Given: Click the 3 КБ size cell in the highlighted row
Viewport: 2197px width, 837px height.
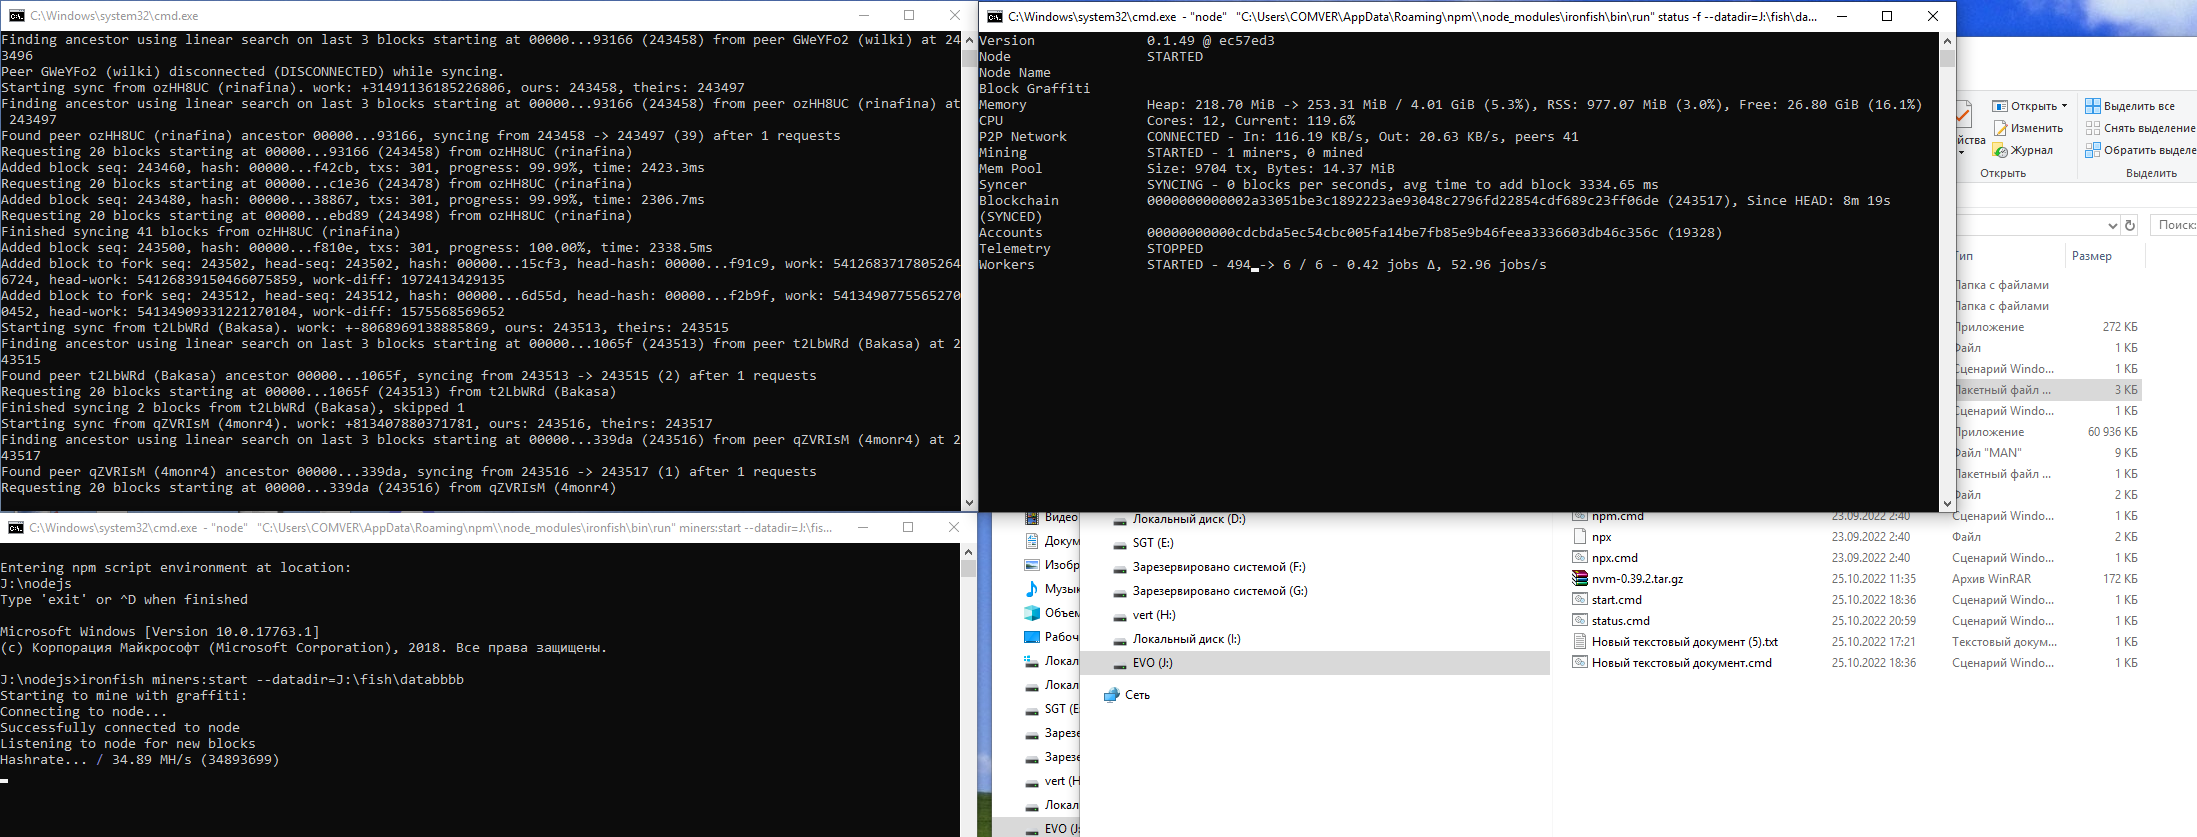Looking at the screenshot, I should point(2126,390).
